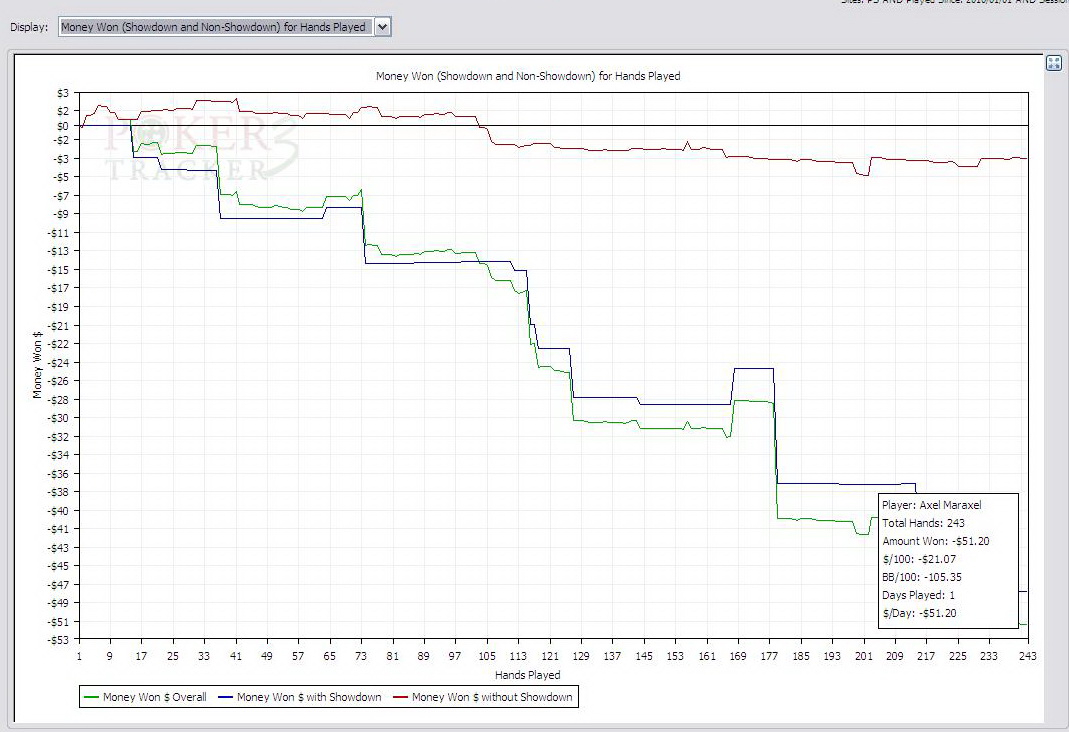This screenshot has width=1069, height=732.
Task: Click the -$53 label on money axis
Action: tap(61, 640)
